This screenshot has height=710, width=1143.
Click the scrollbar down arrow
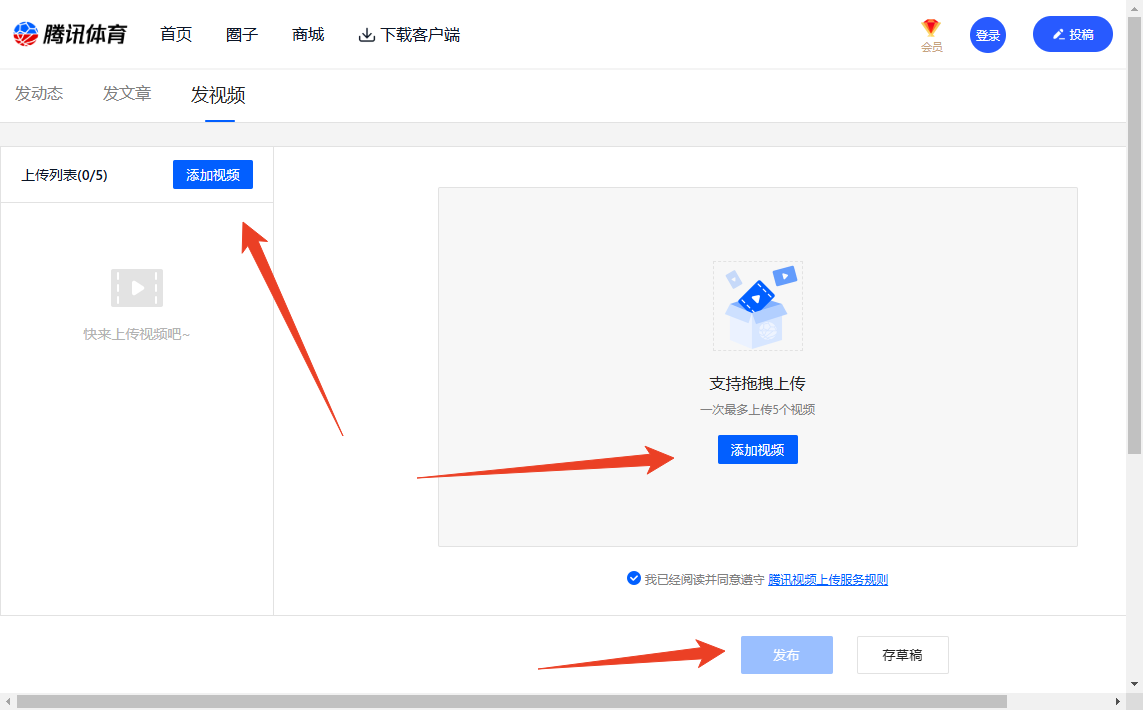(1134, 684)
